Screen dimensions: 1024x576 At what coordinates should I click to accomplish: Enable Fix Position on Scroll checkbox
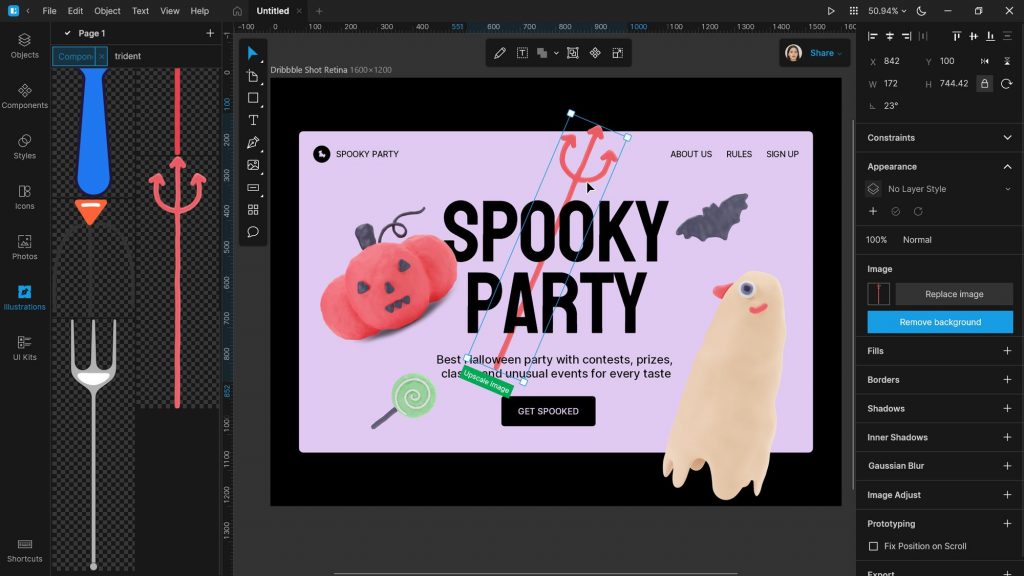[x=873, y=546]
